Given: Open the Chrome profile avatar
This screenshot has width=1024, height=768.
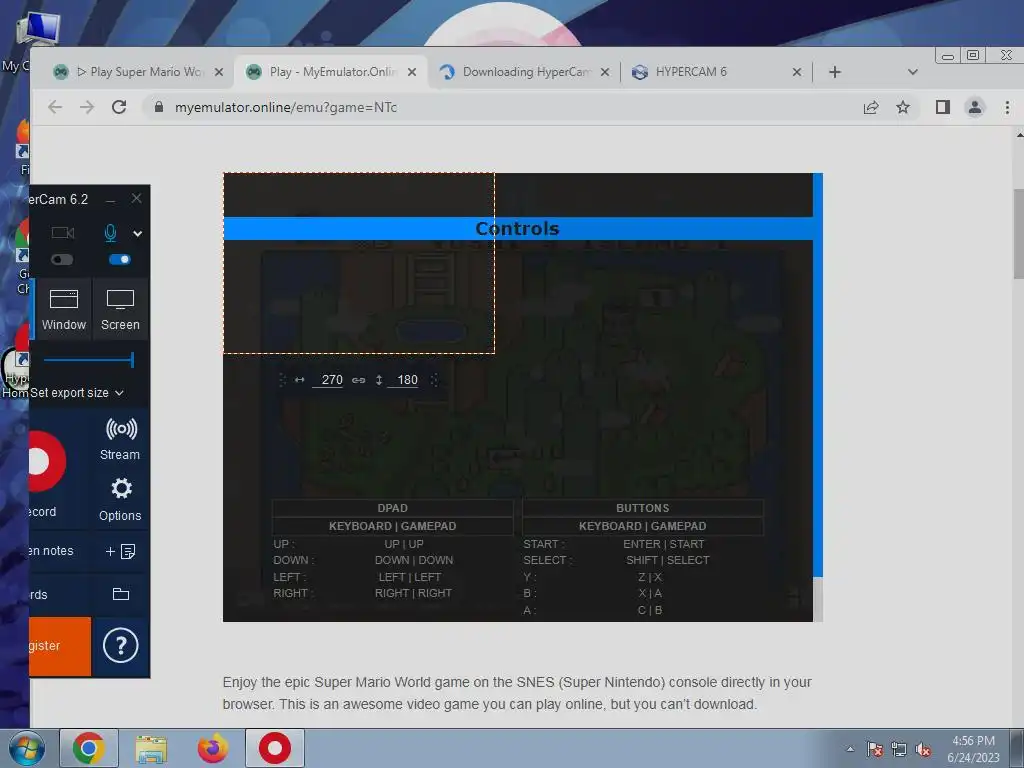Looking at the screenshot, I should coord(975,107).
